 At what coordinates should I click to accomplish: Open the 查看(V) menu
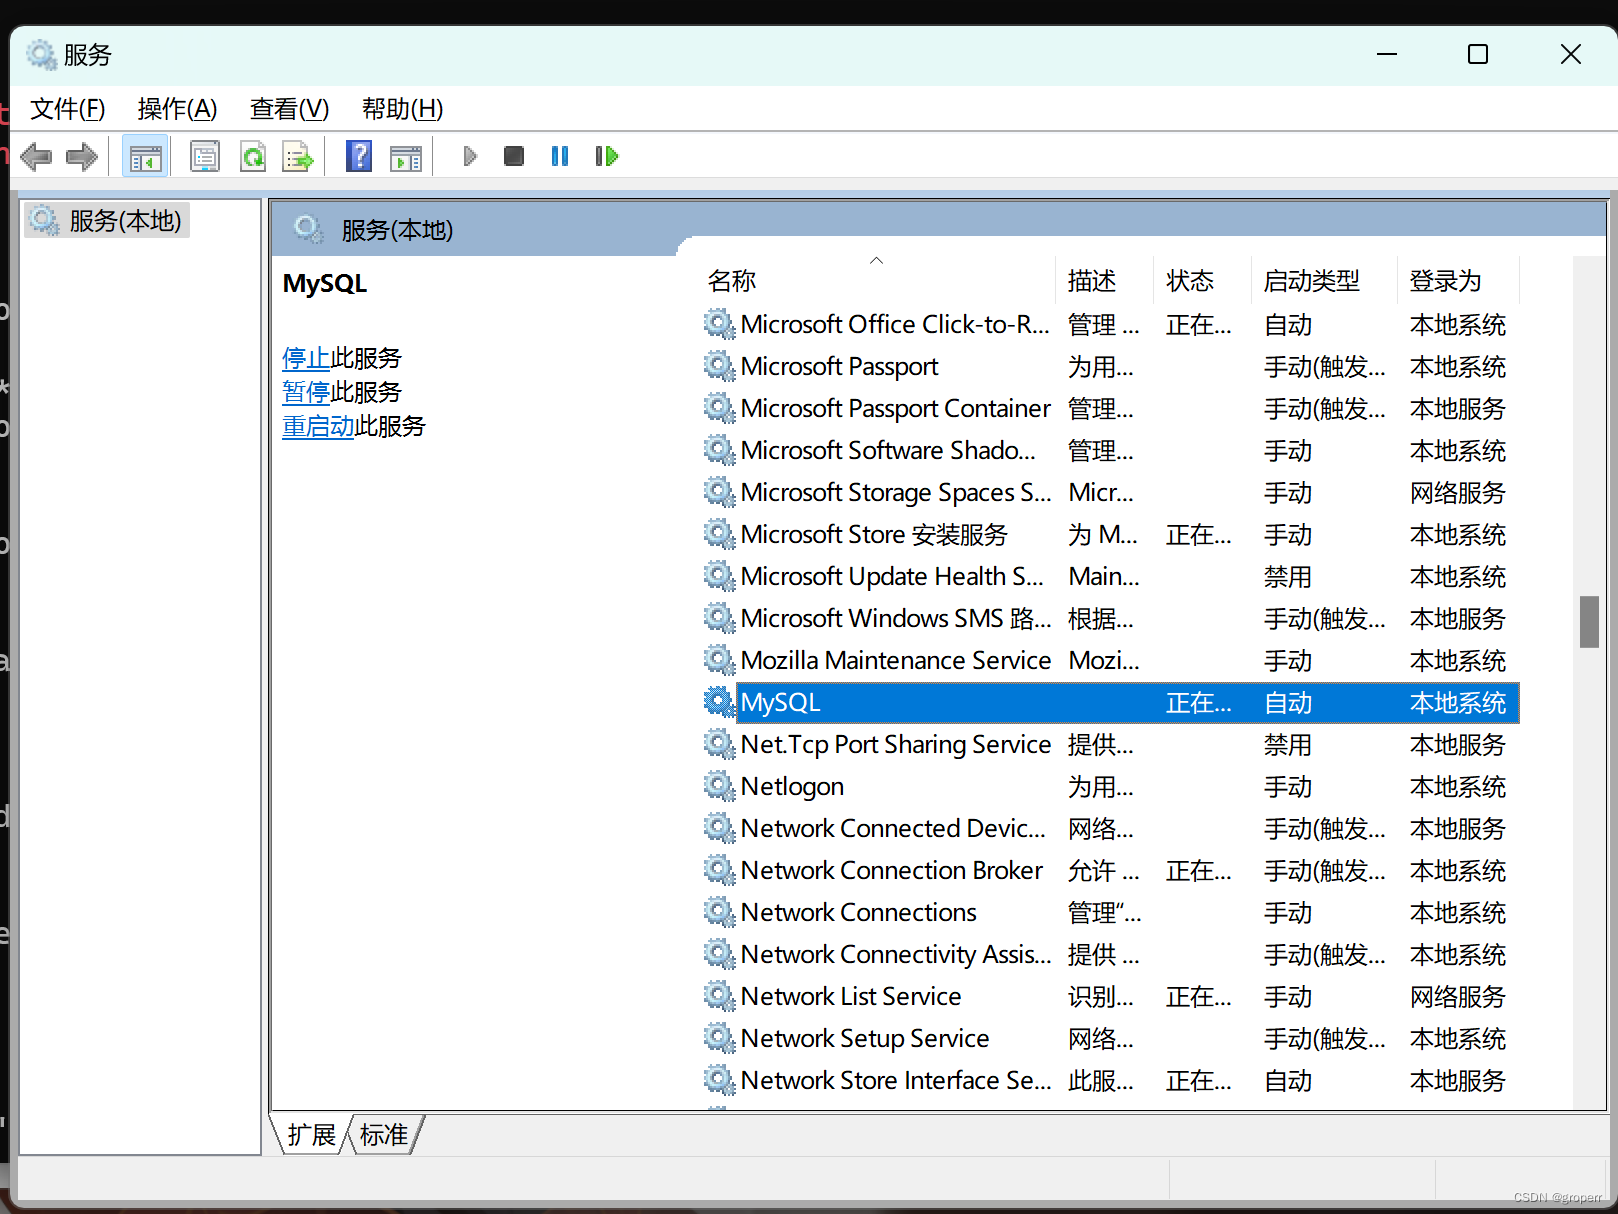pos(289,108)
